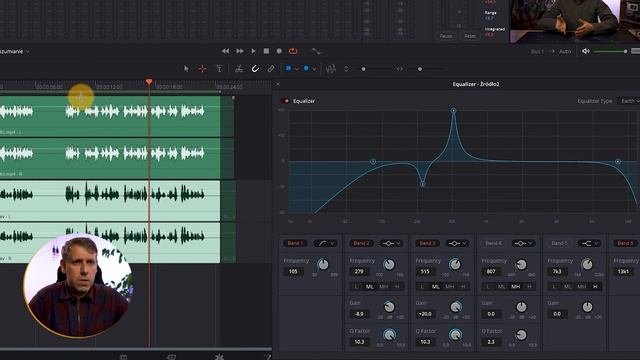Select the I-beam edit selection tool
640x360 pixels.
pyautogui.click(x=219, y=69)
